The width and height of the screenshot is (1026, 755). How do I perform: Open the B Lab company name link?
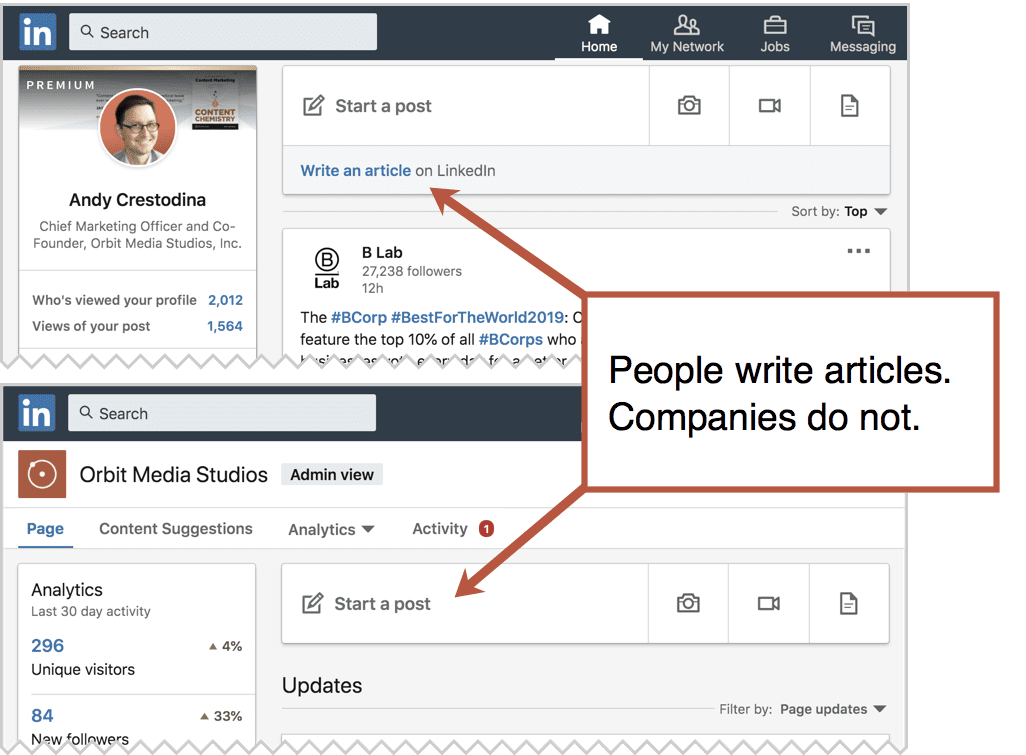382,253
